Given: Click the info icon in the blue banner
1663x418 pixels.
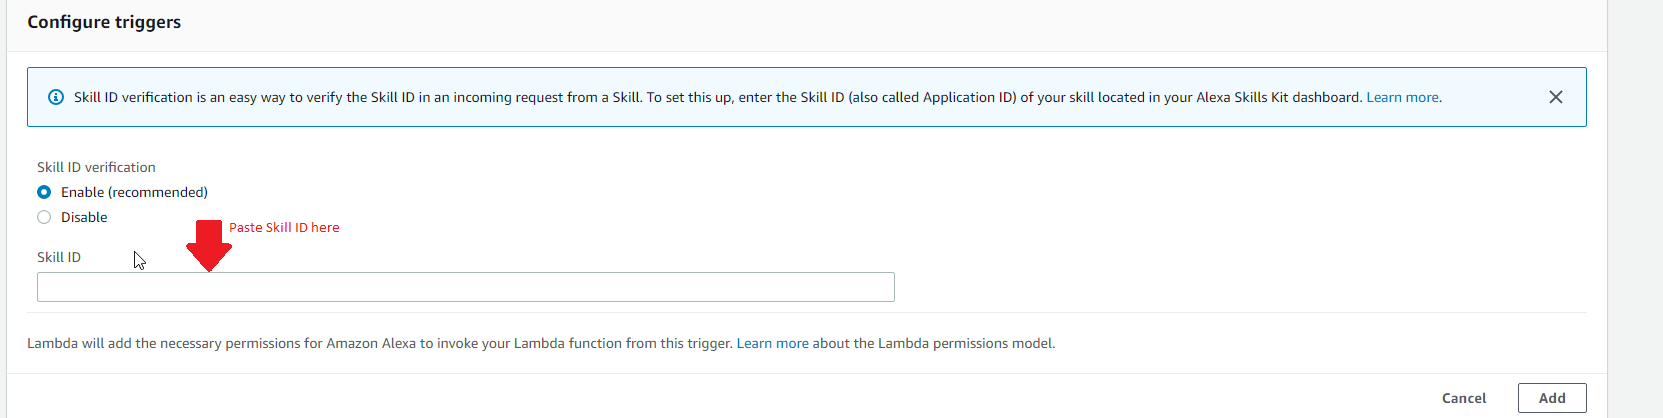Looking at the screenshot, I should pos(56,97).
